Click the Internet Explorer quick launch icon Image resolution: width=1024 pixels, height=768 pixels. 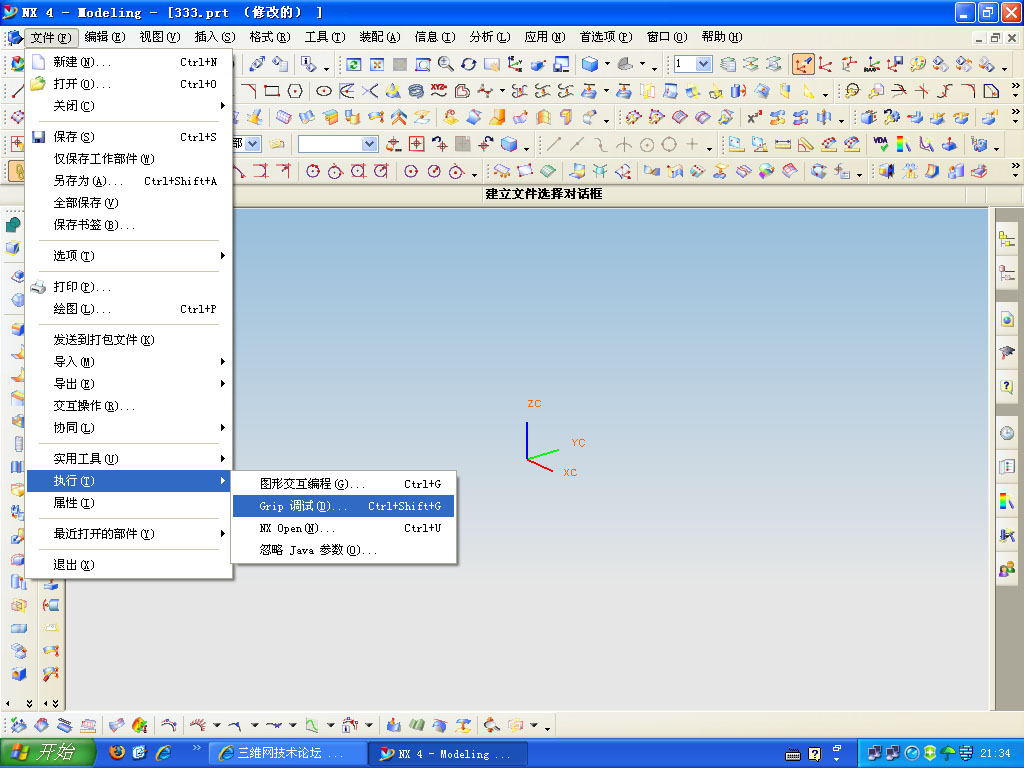pyautogui.click(x=163, y=753)
